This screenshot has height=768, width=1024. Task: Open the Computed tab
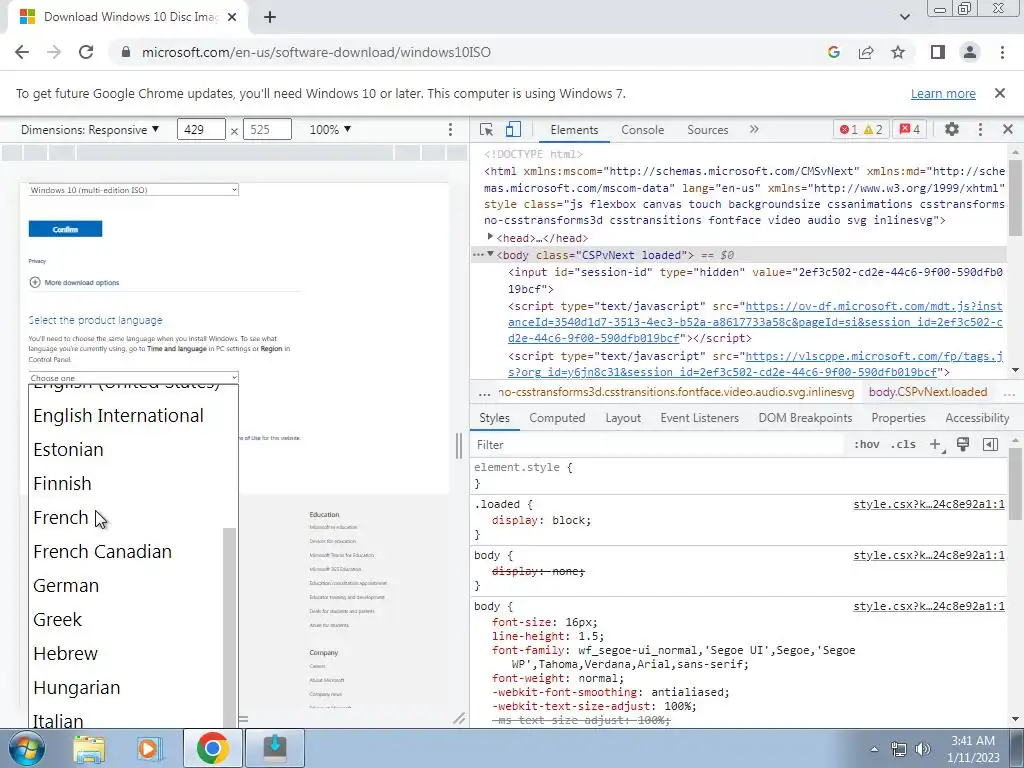pyautogui.click(x=557, y=418)
